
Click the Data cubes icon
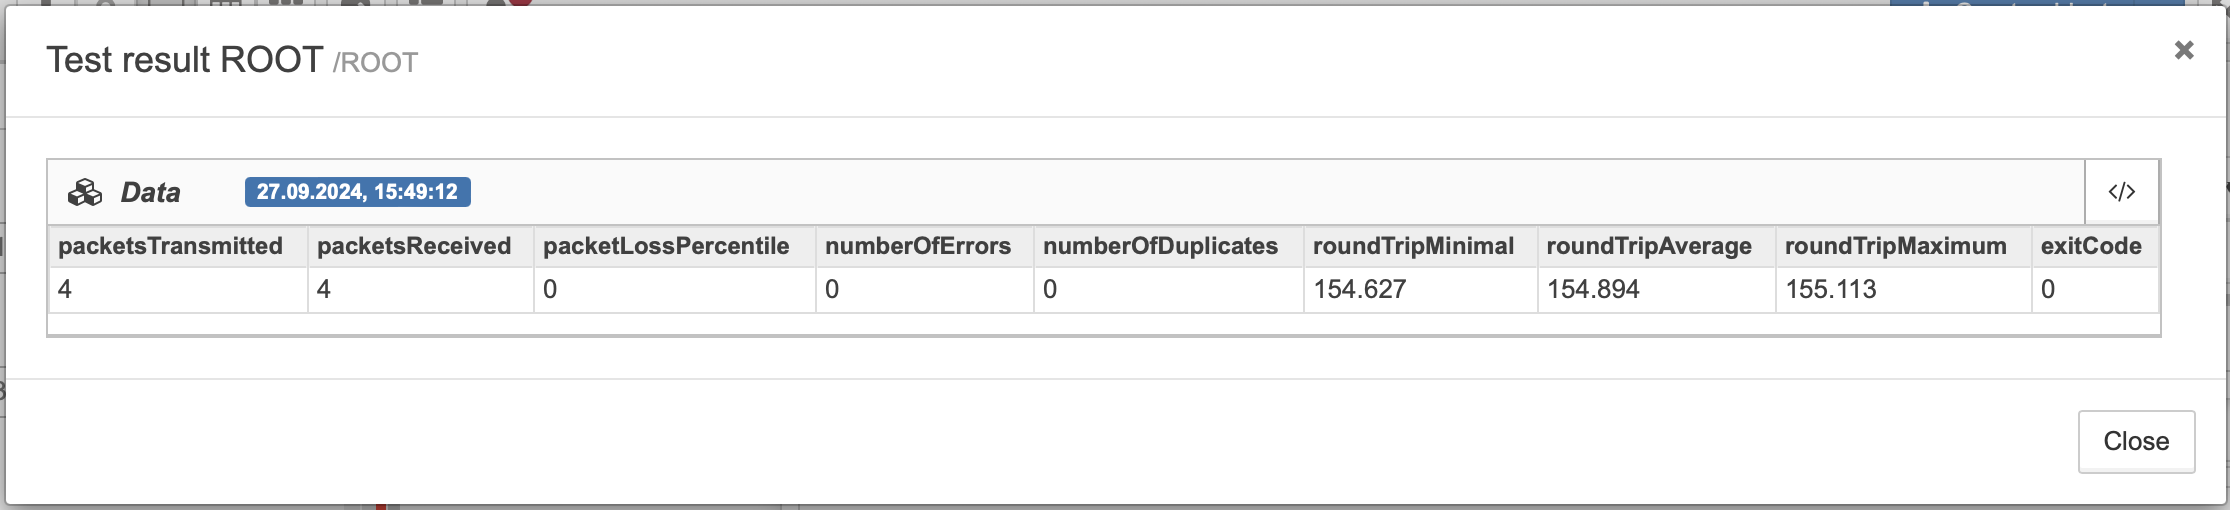(x=85, y=192)
